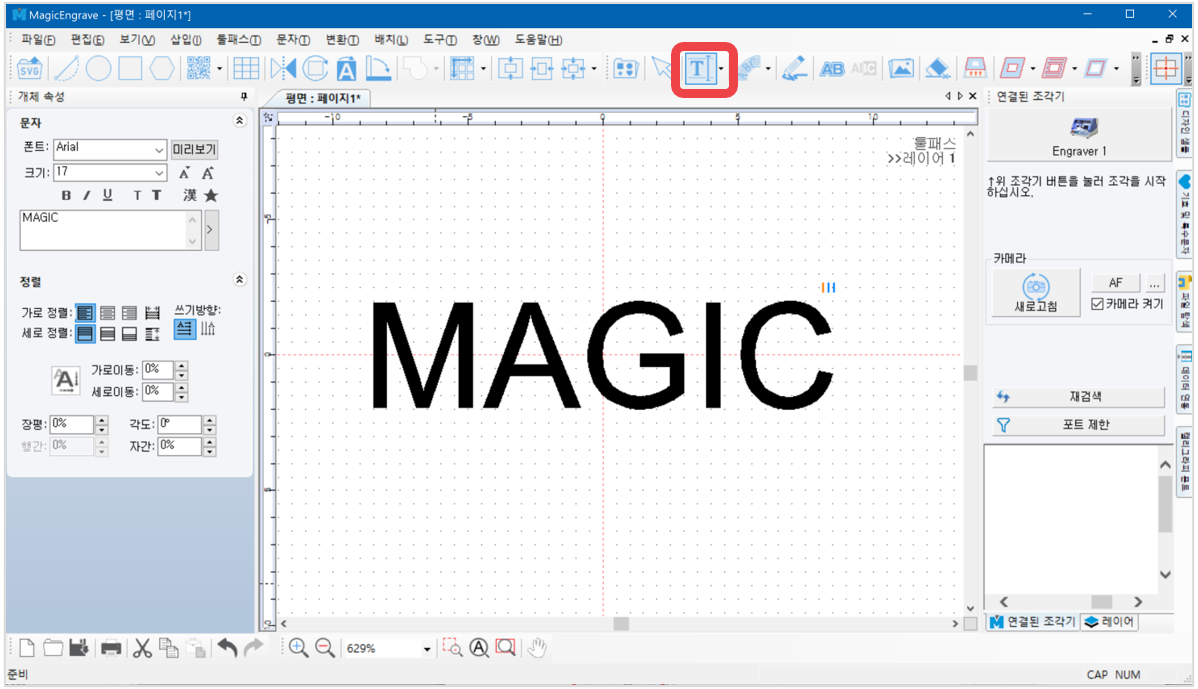
Task: Open the QR code tool dropdown arrow
Action: (x=219, y=69)
